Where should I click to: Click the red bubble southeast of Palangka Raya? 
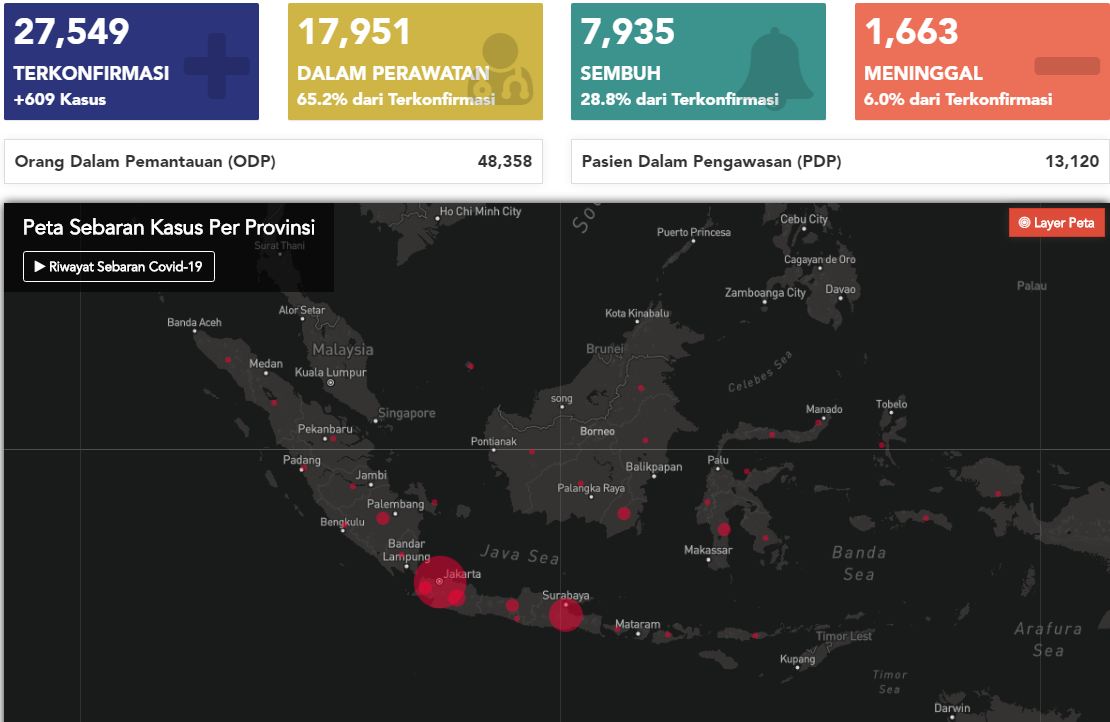click(624, 513)
